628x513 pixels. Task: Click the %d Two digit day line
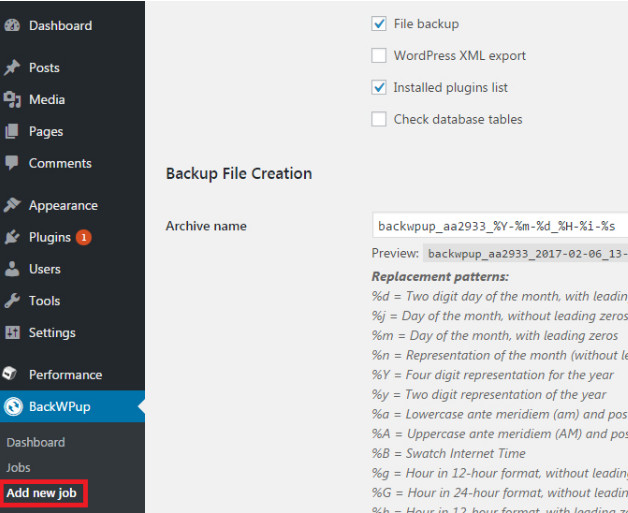point(500,296)
